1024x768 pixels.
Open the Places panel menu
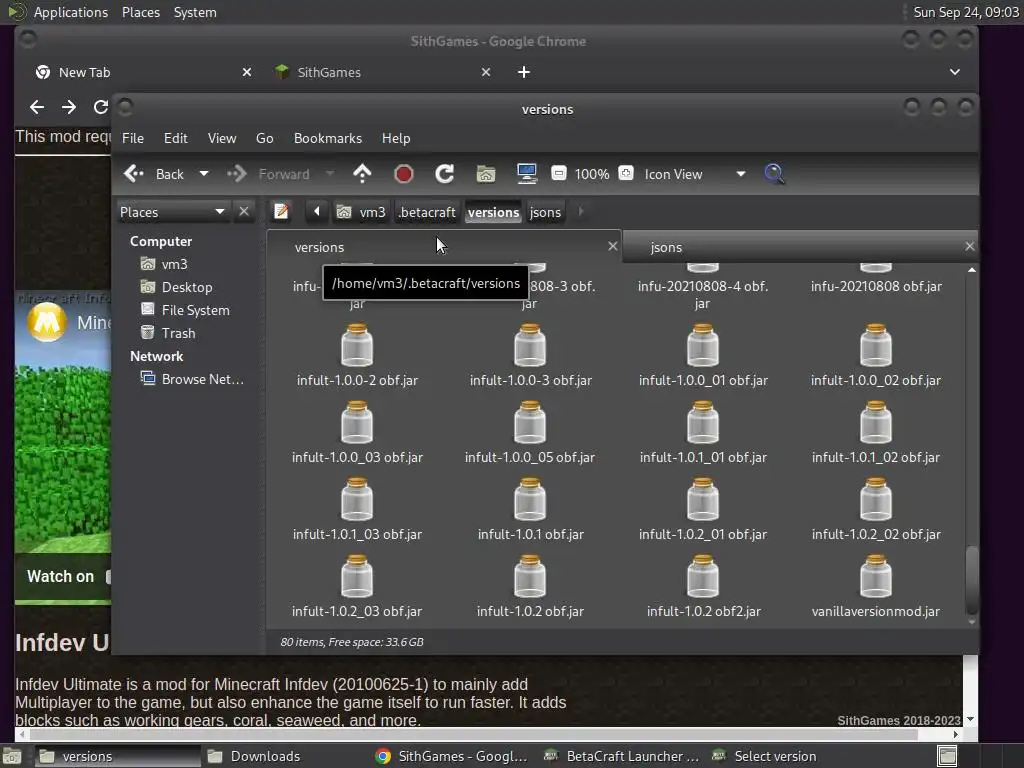(x=141, y=12)
